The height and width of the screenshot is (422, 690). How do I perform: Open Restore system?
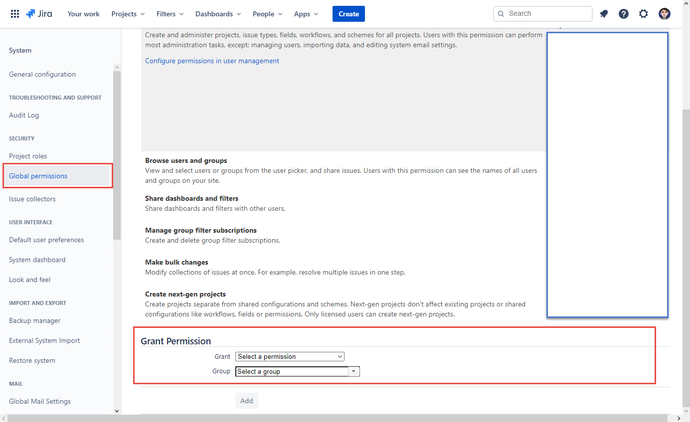[x=32, y=360]
